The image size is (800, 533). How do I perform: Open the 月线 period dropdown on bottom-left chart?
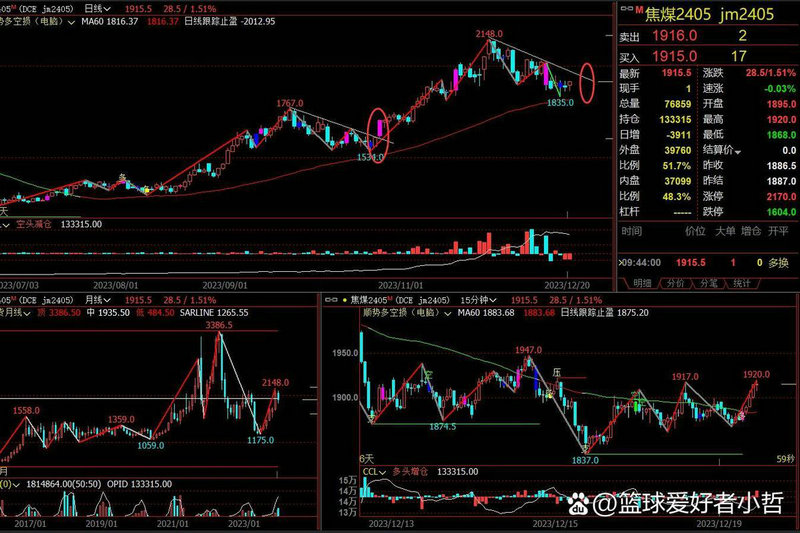[x=104, y=299]
